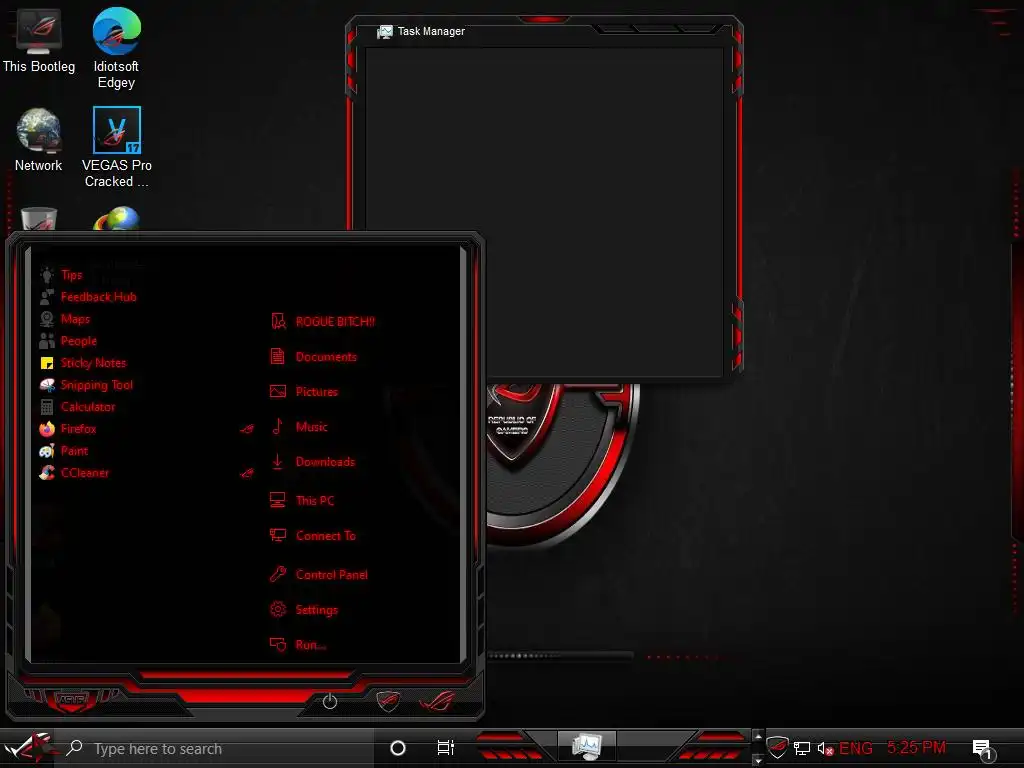Click the ROG logo button in start menu
The width and height of the screenshot is (1024, 768).
(438, 701)
